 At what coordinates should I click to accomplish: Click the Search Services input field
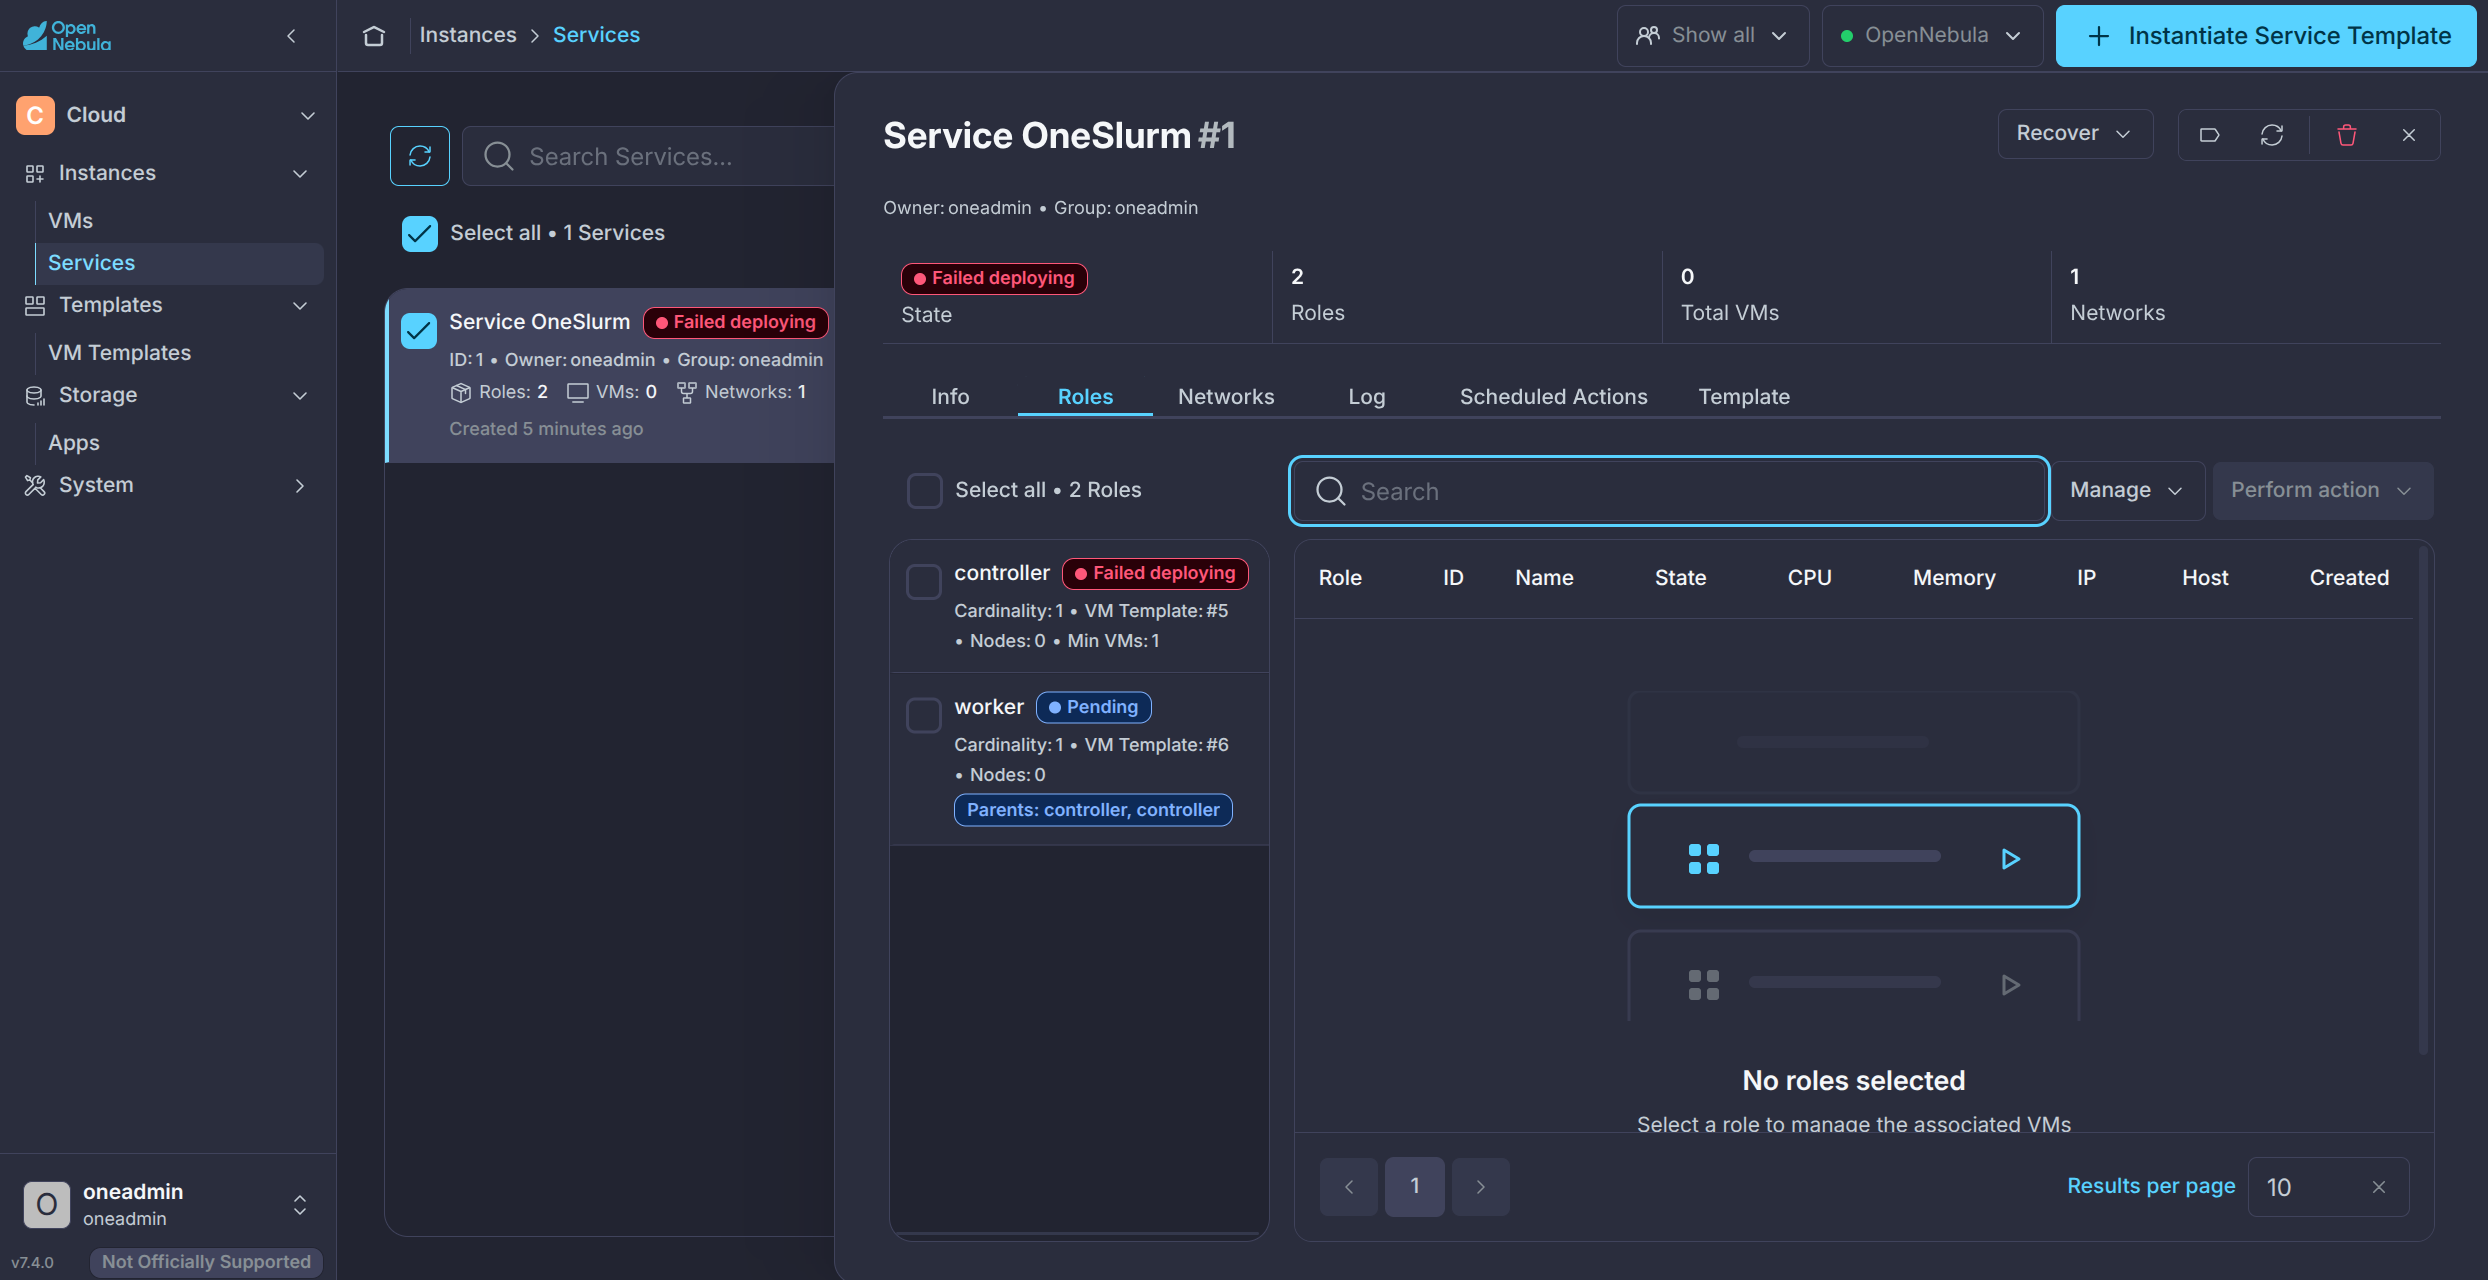pos(650,156)
